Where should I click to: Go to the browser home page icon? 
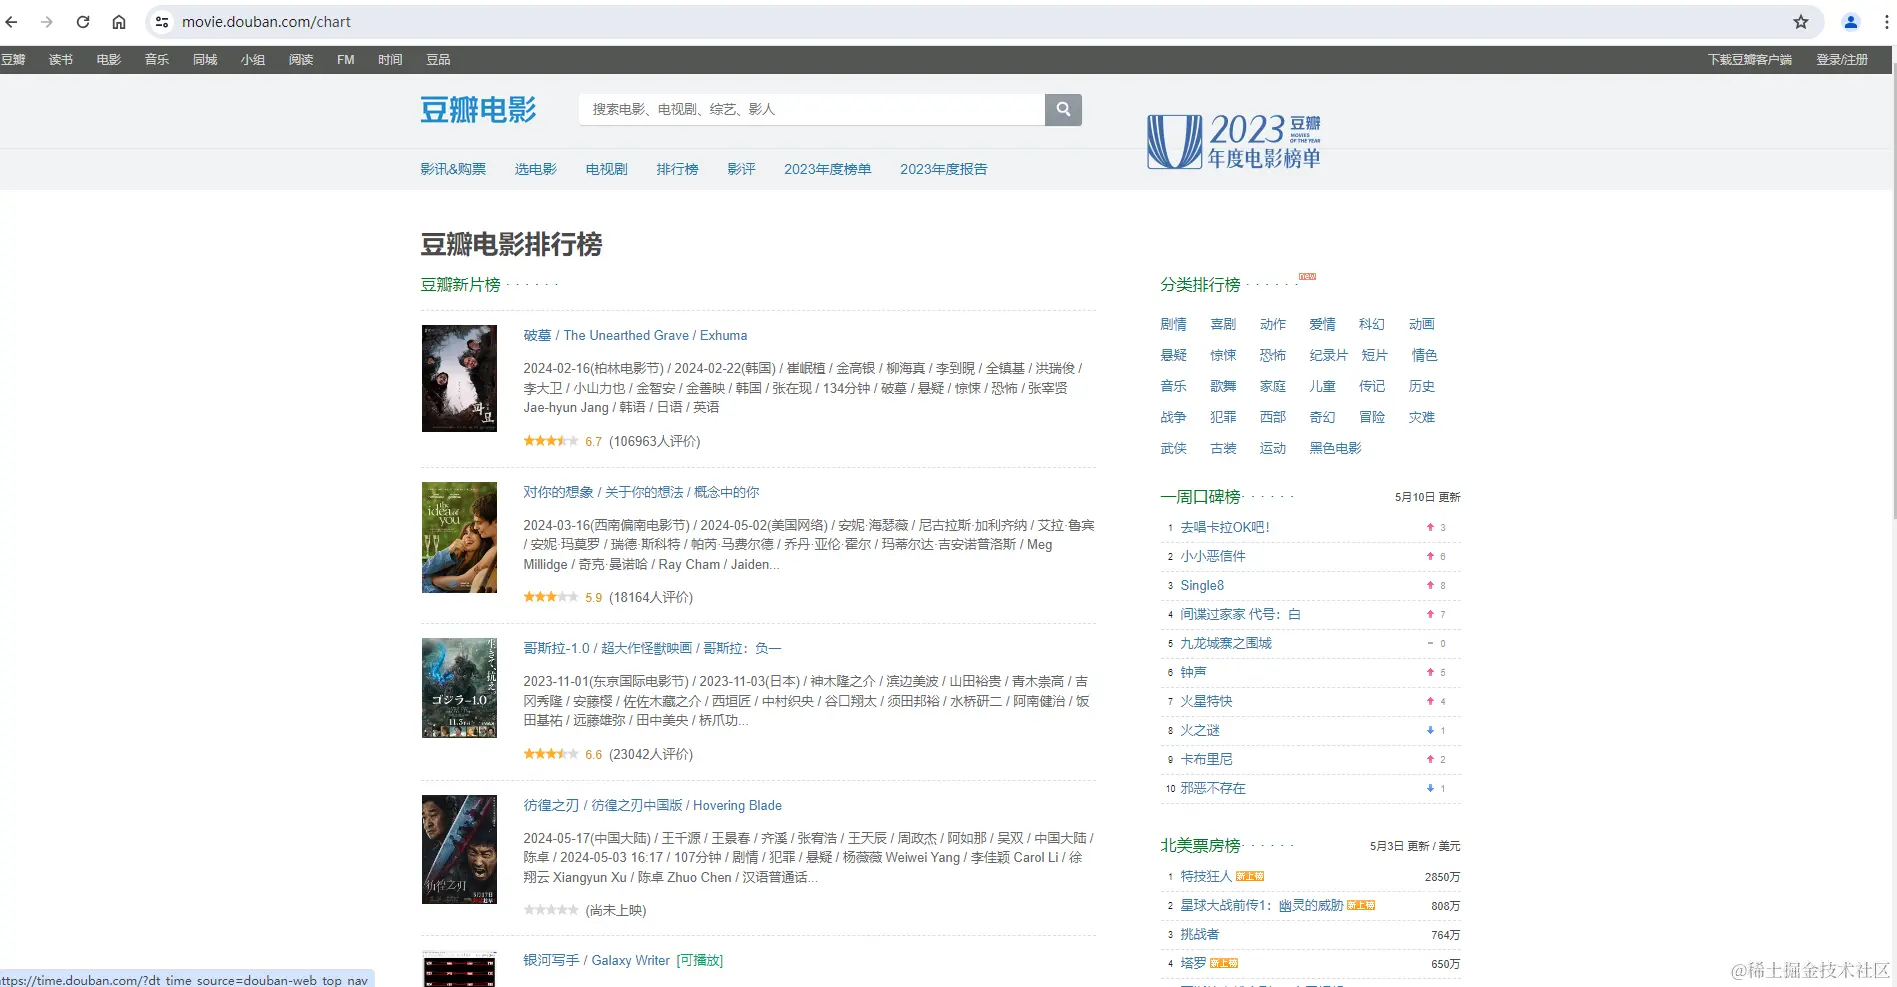119,22
